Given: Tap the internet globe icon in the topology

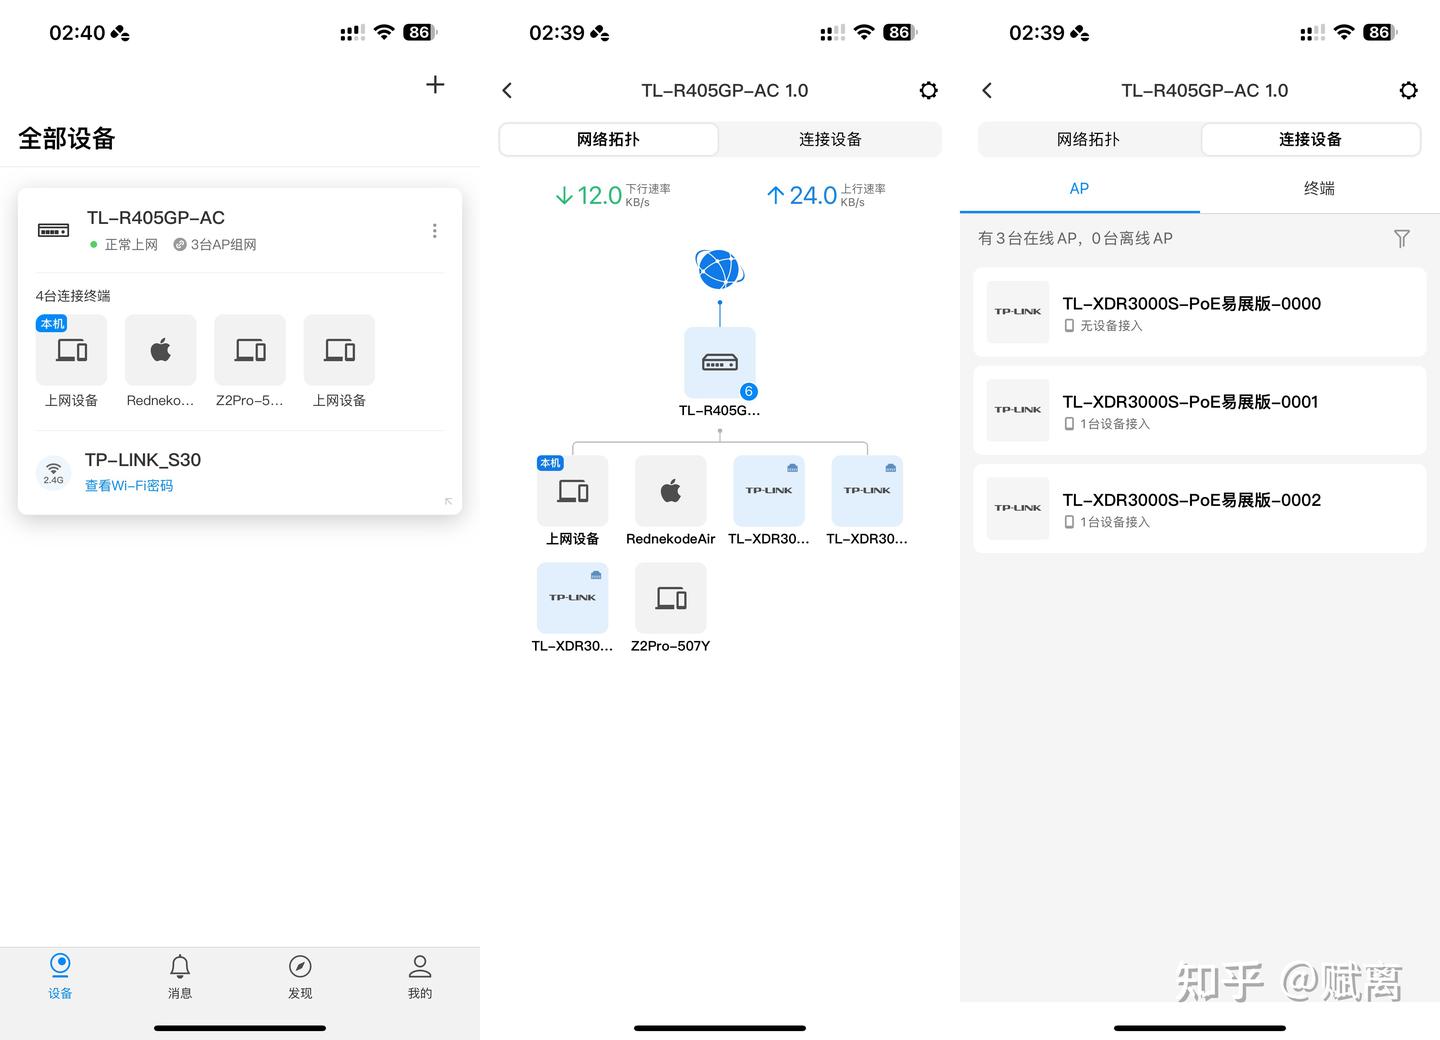Looking at the screenshot, I should pos(720,269).
